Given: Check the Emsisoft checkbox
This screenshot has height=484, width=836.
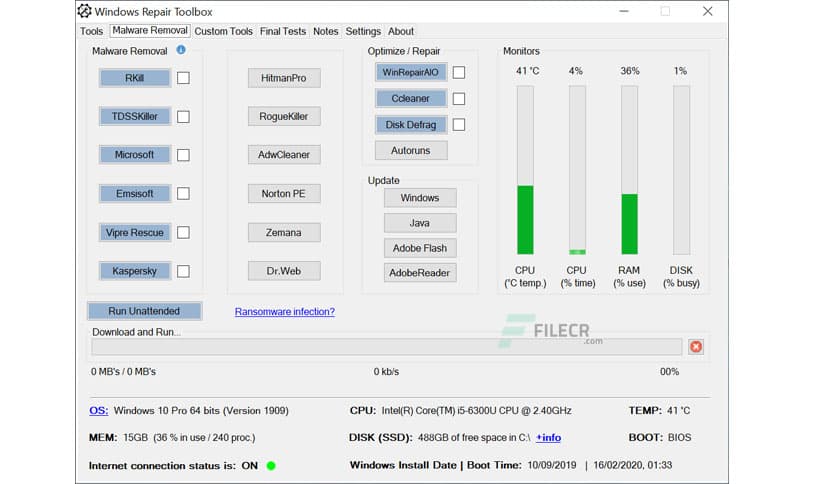Looking at the screenshot, I should [x=183, y=193].
